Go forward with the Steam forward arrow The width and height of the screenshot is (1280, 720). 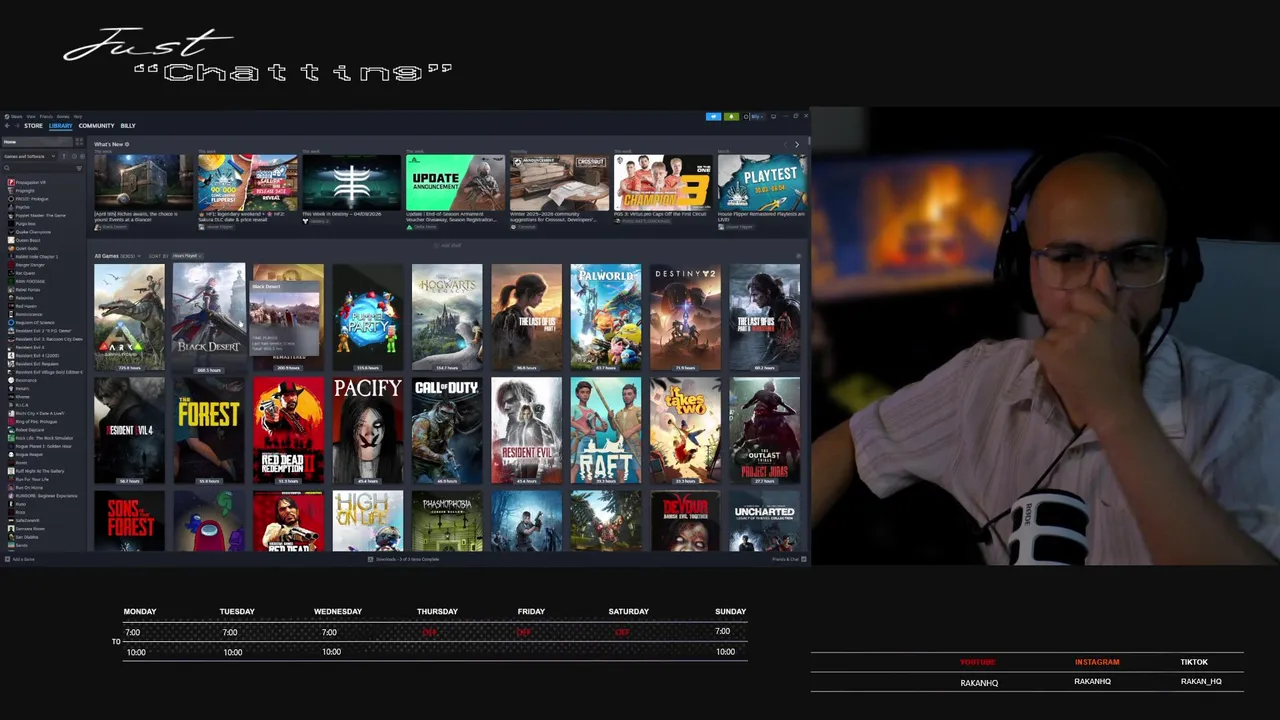[x=17, y=126]
